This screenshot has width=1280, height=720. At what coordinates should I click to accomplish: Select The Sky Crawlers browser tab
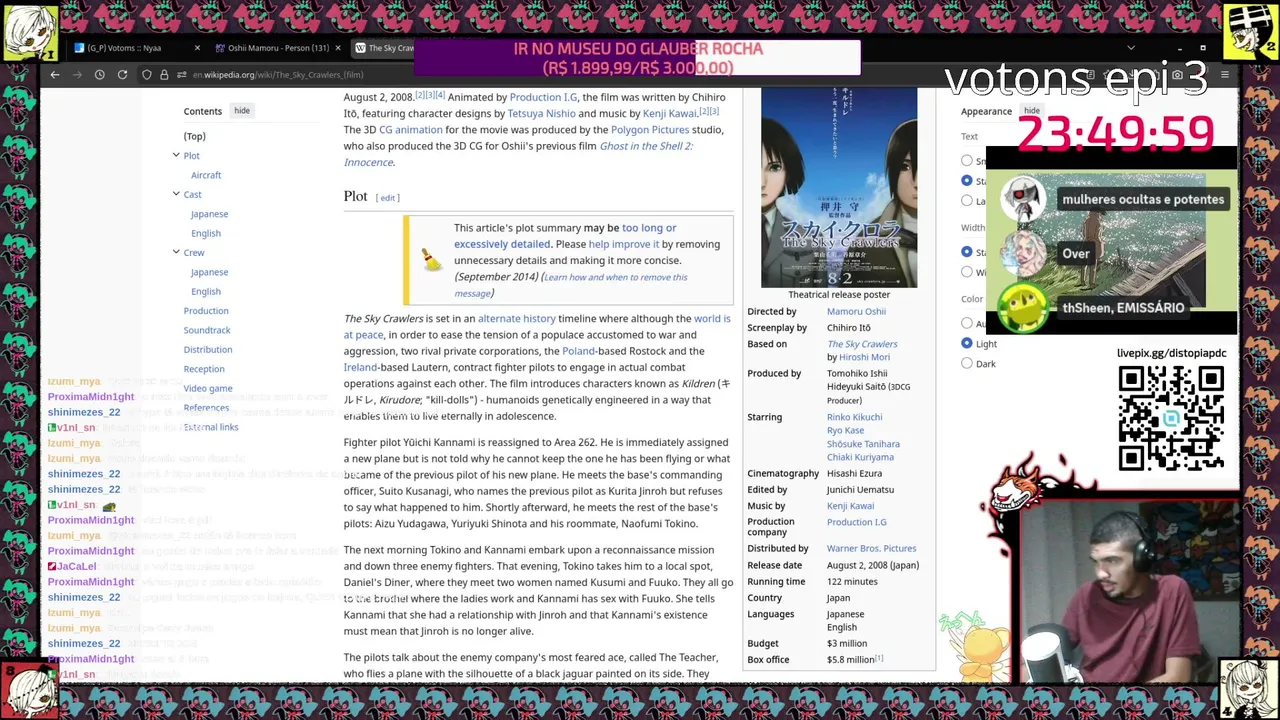tap(383, 48)
